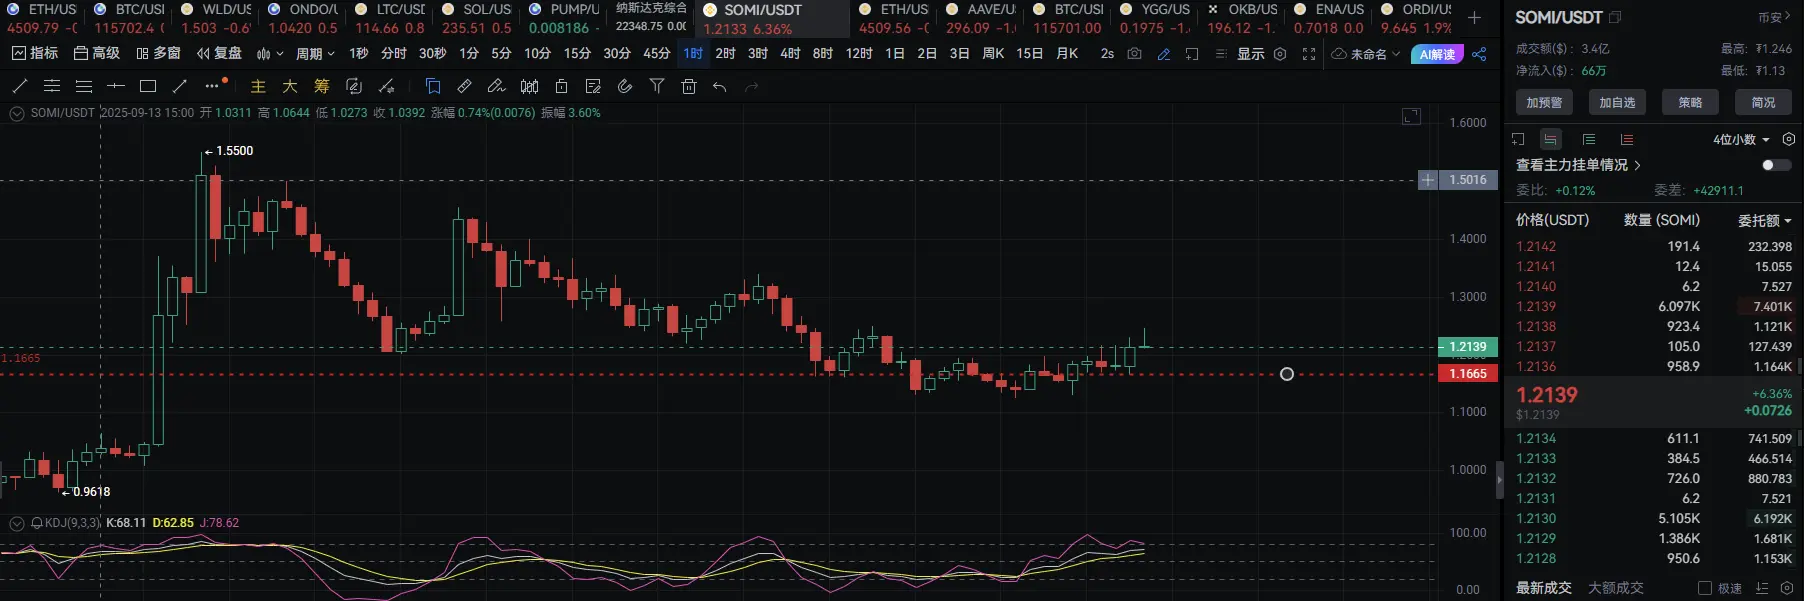This screenshot has height=601, width=1804.
Task: Select the horizontal line drawing tool
Action: 116,86
